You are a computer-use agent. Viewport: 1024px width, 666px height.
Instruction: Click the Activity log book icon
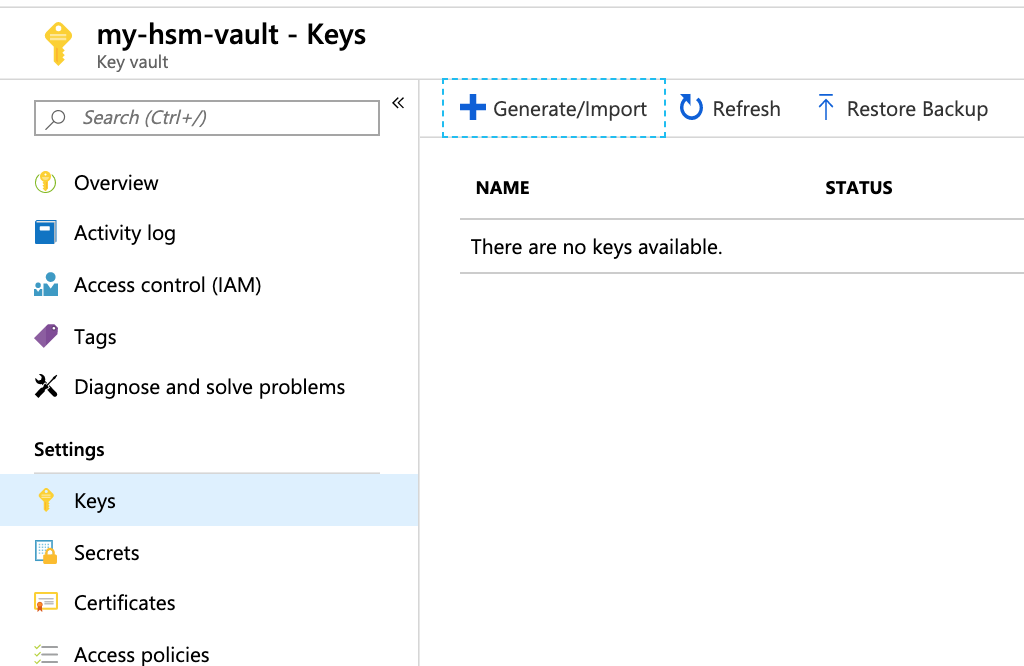click(46, 232)
